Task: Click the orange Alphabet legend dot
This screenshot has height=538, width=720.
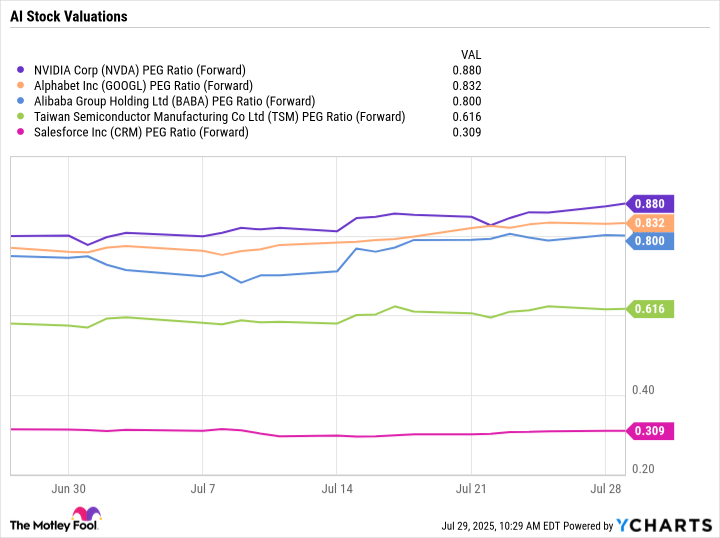Action: coord(20,85)
